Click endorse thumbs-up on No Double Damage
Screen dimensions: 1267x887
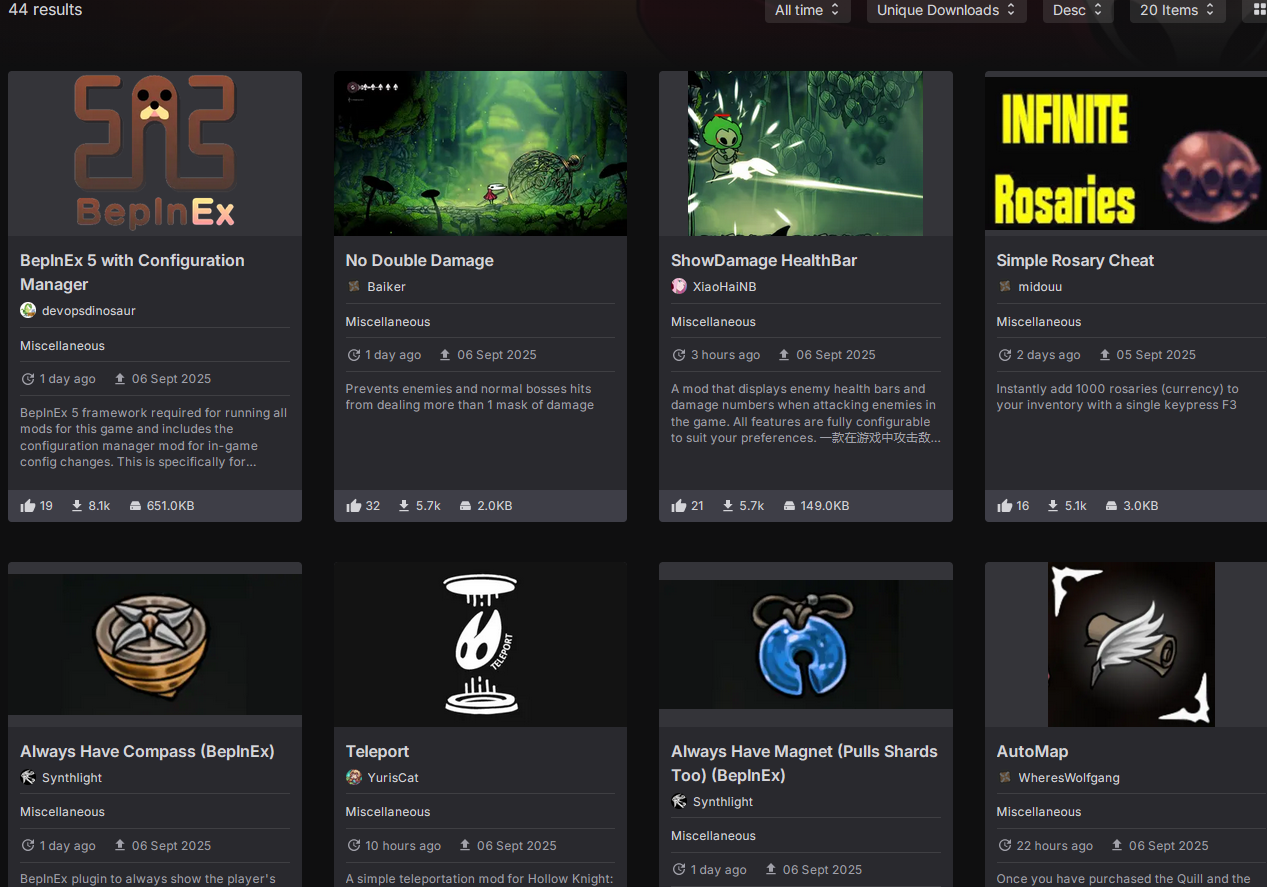click(x=354, y=506)
